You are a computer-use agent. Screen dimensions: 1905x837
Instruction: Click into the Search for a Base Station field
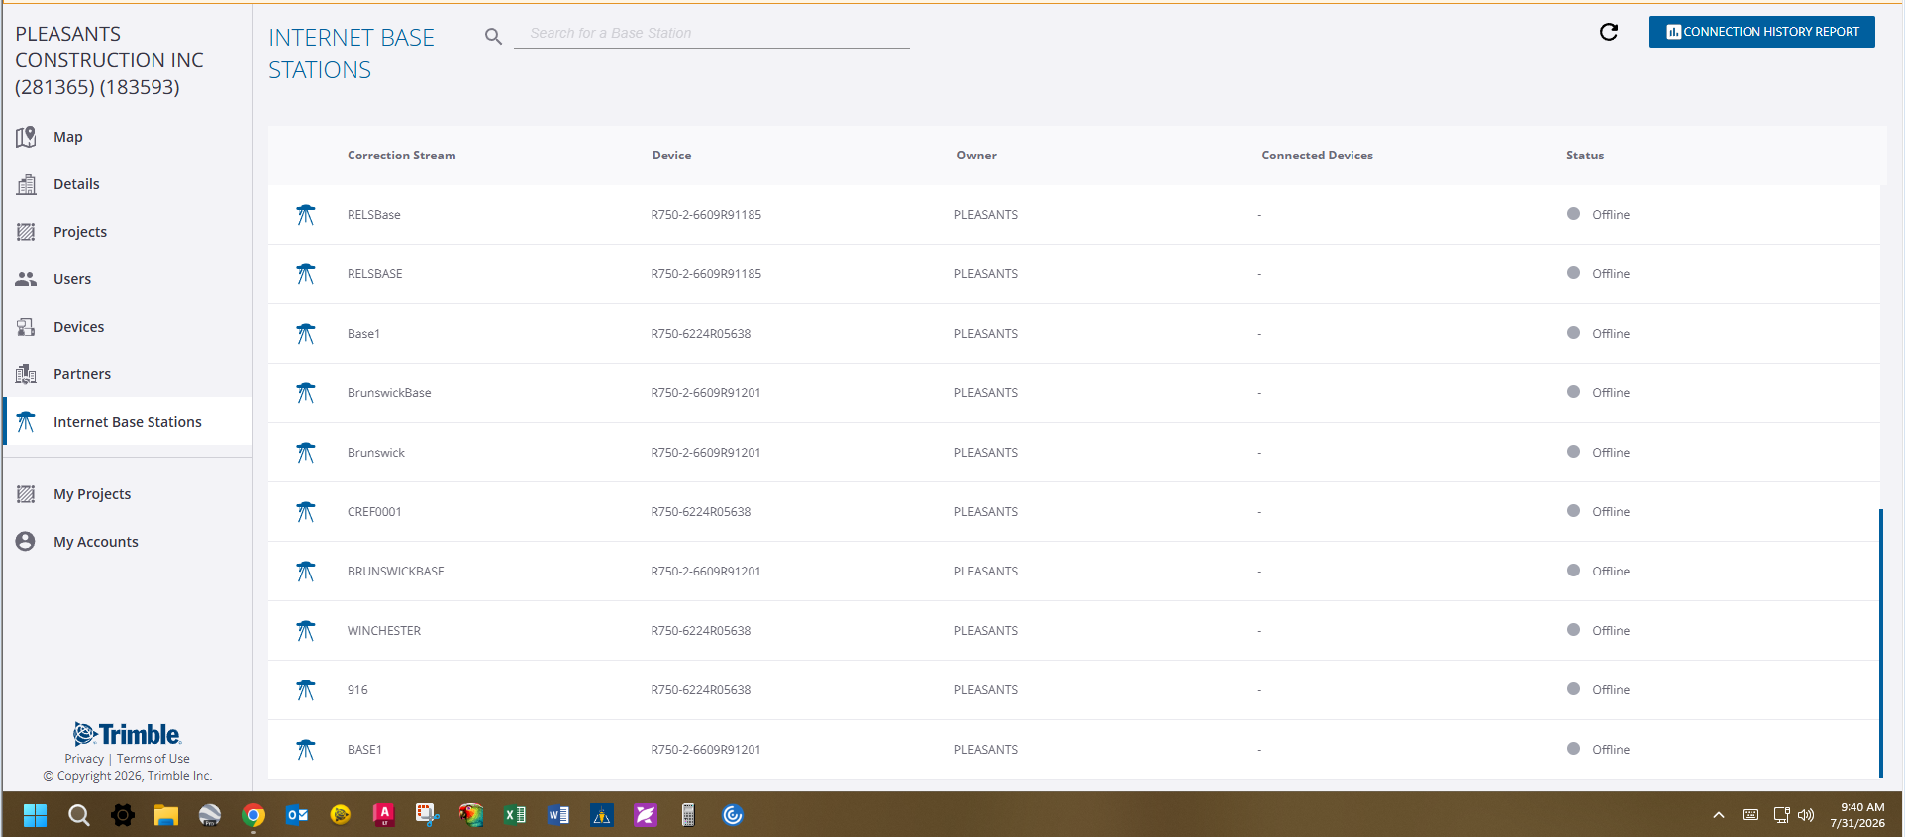(711, 34)
